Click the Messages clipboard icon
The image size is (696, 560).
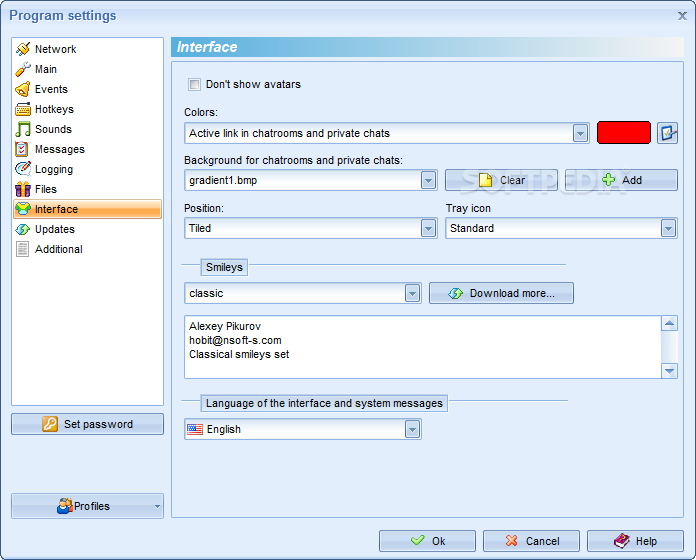(22, 149)
